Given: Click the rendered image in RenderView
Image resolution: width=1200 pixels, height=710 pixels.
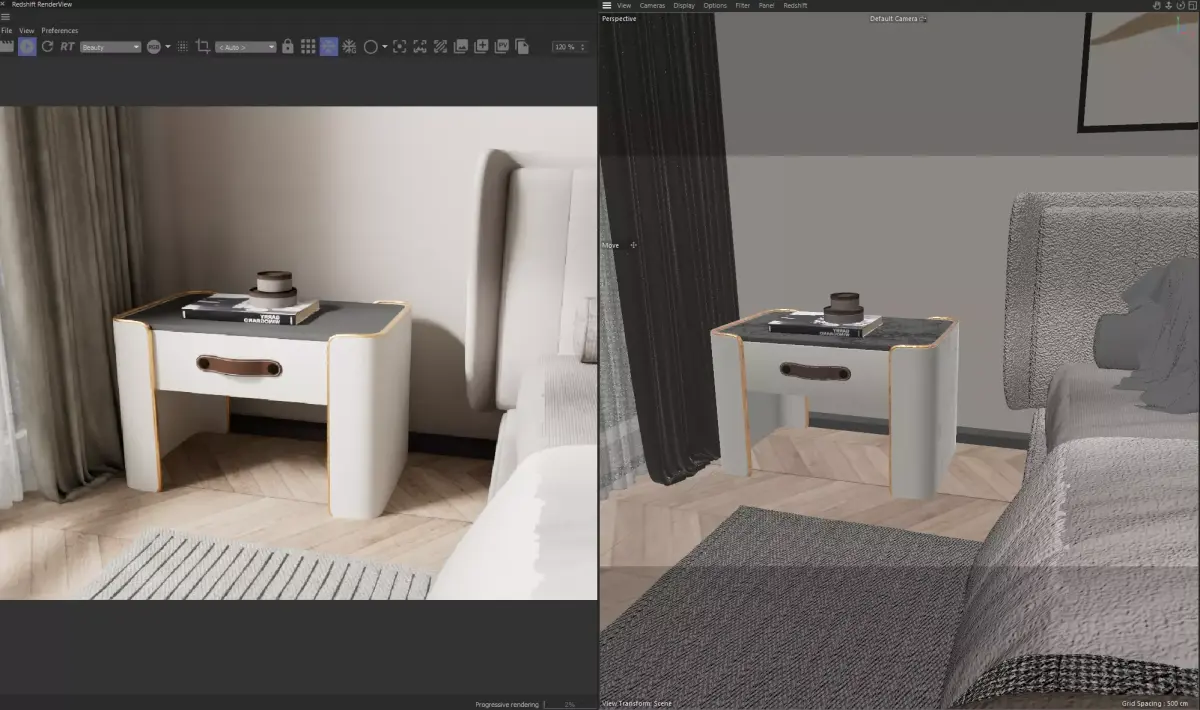Looking at the screenshot, I should click(x=298, y=353).
